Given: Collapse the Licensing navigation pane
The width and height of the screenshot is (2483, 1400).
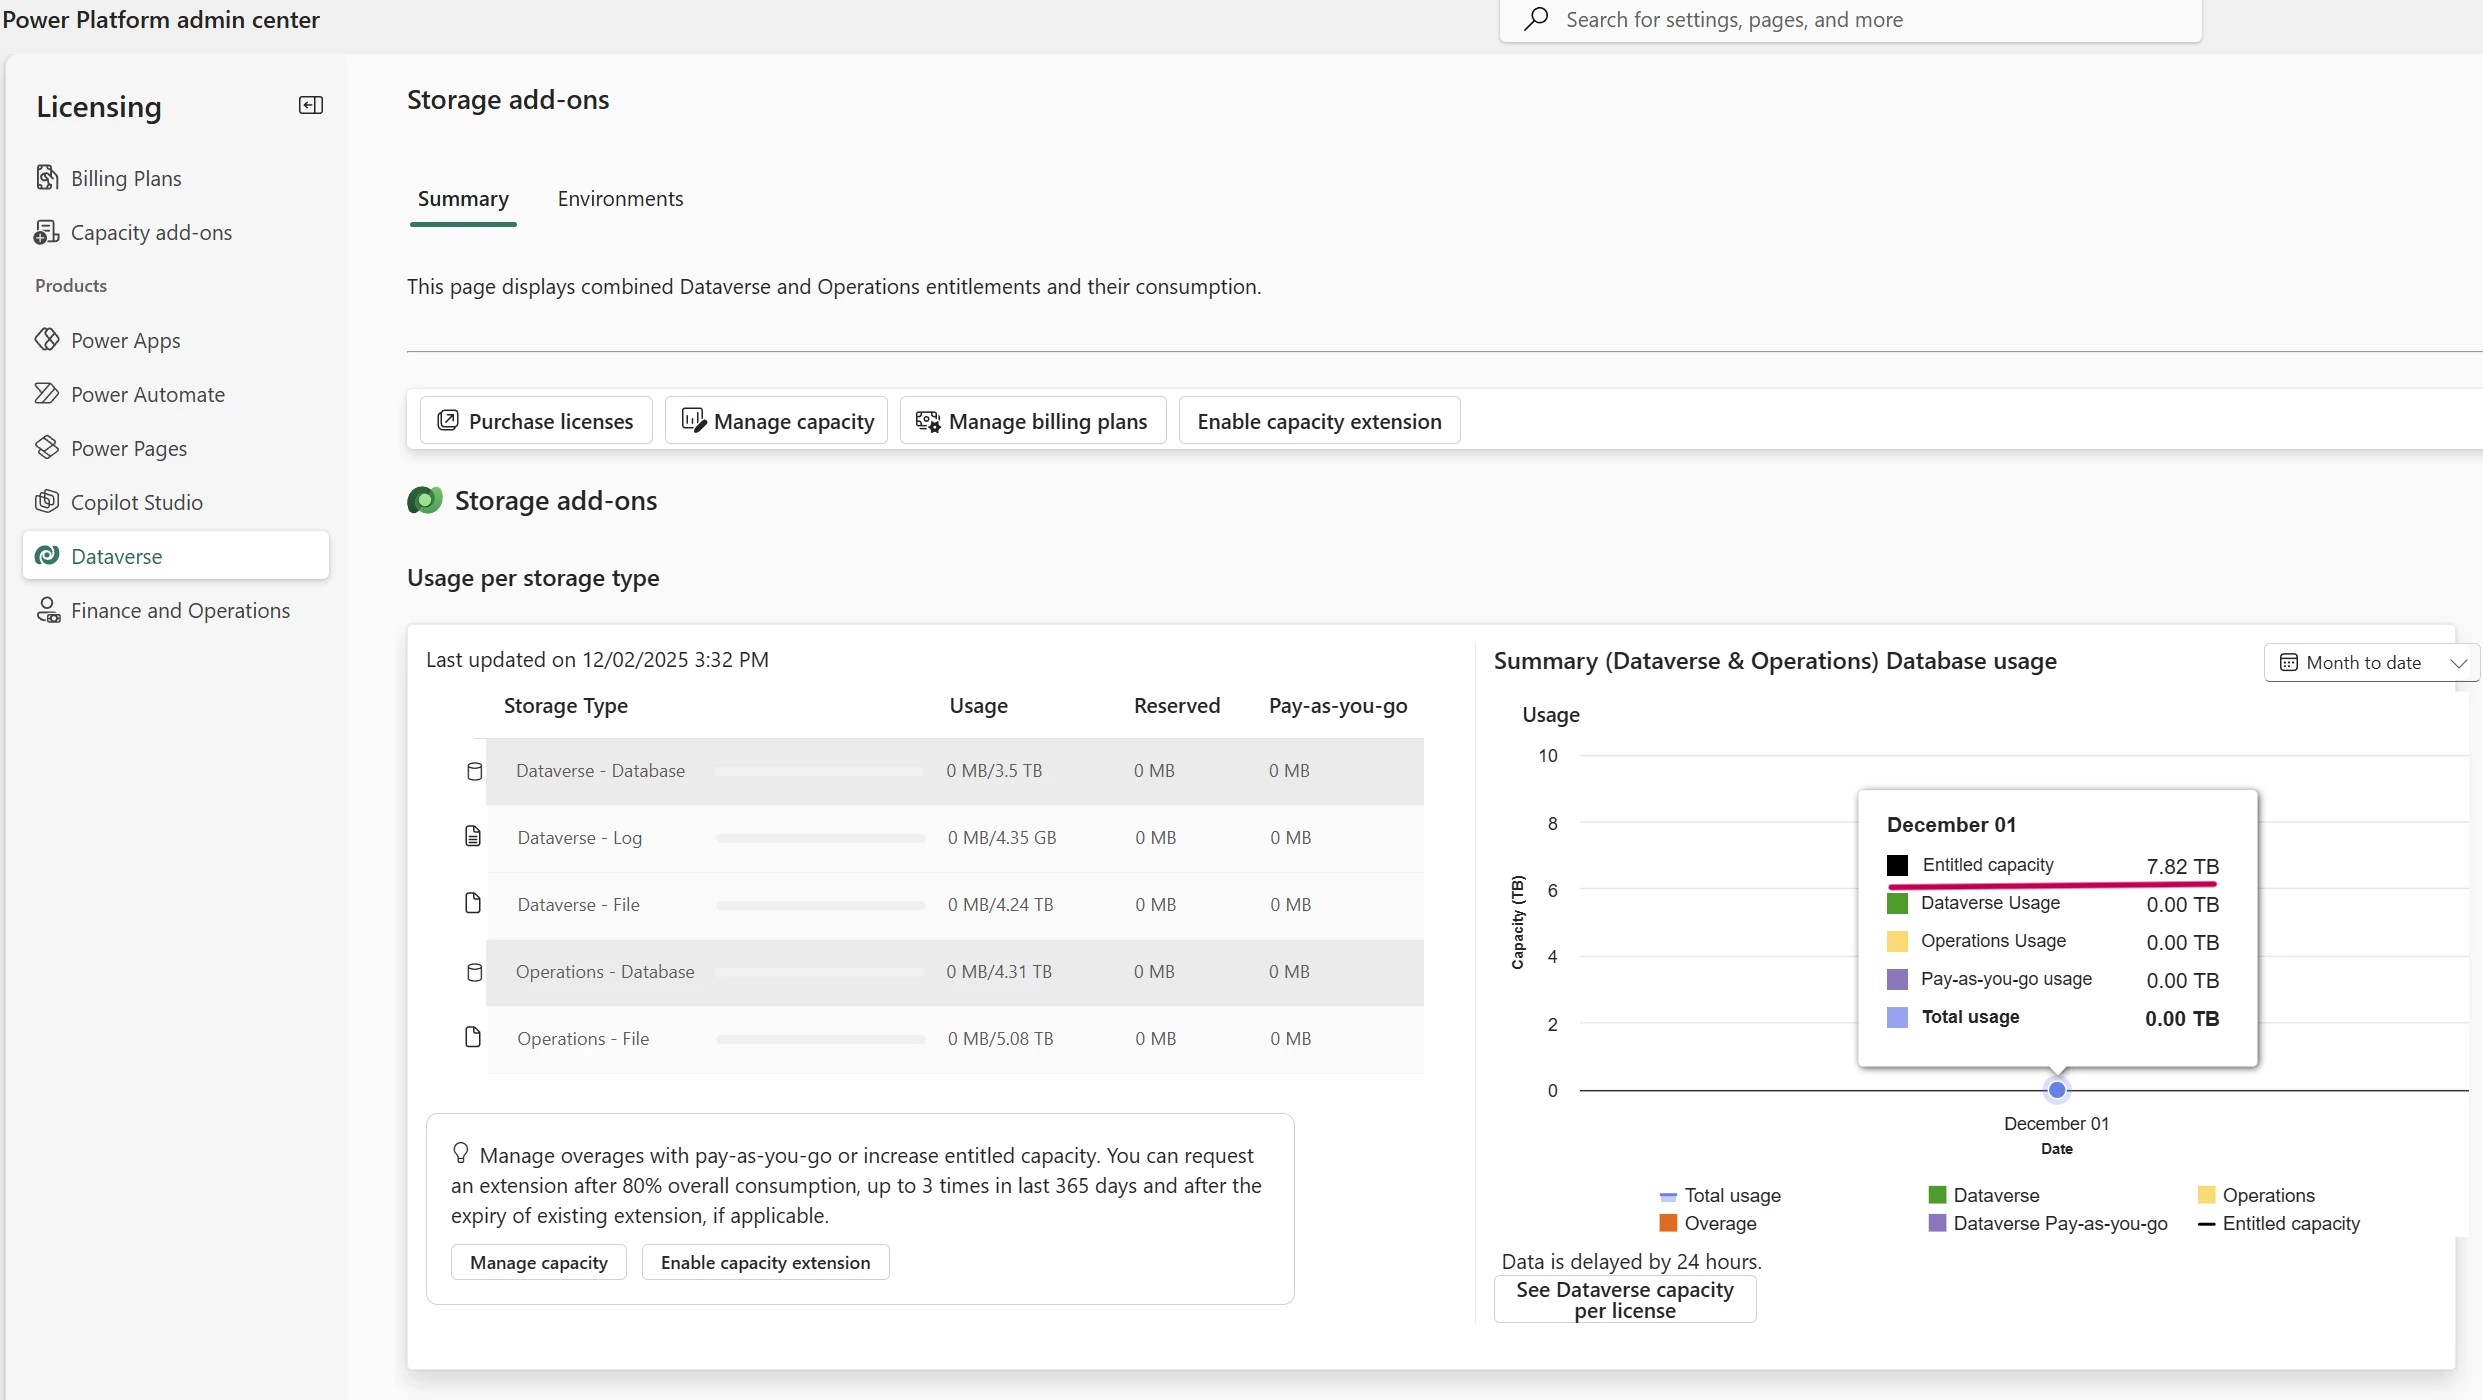Looking at the screenshot, I should click(310, 104).
